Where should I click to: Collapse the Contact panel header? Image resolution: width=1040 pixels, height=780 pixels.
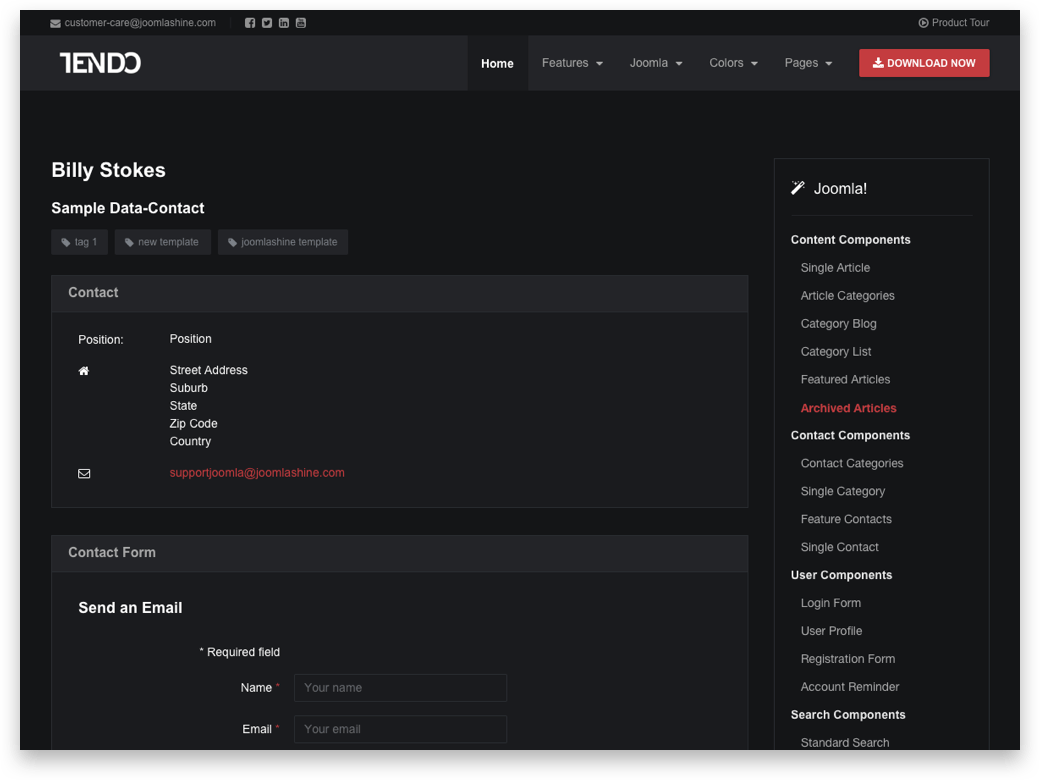(400, 293)
